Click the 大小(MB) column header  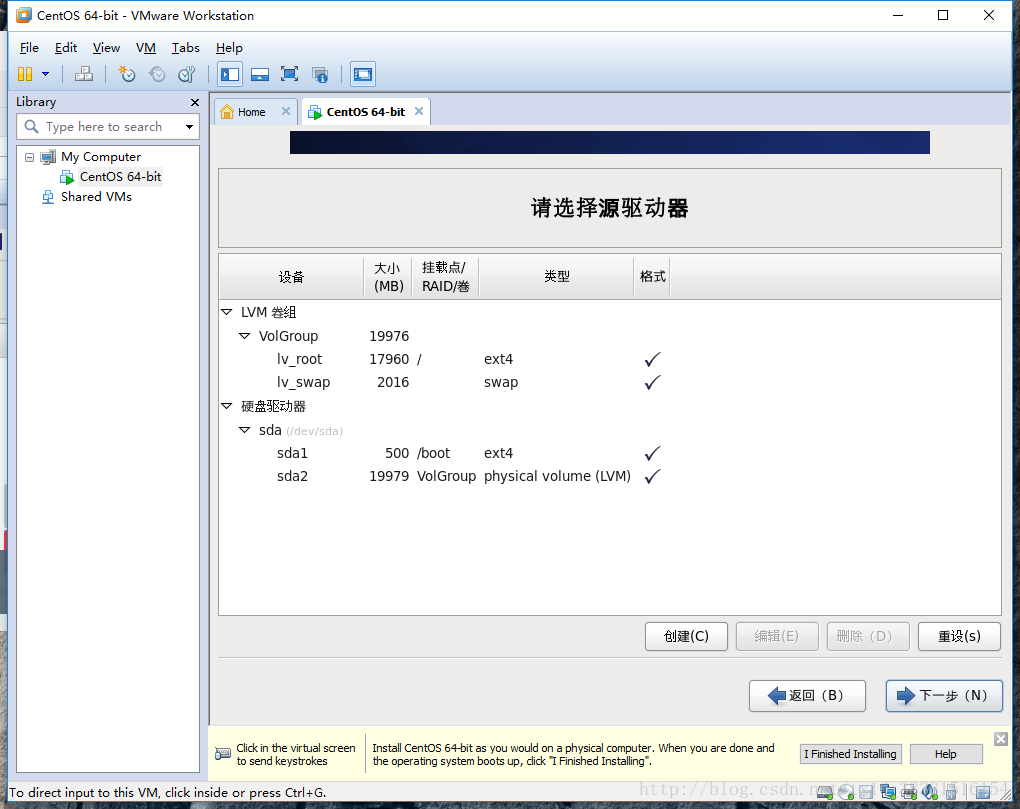(388, 276)
